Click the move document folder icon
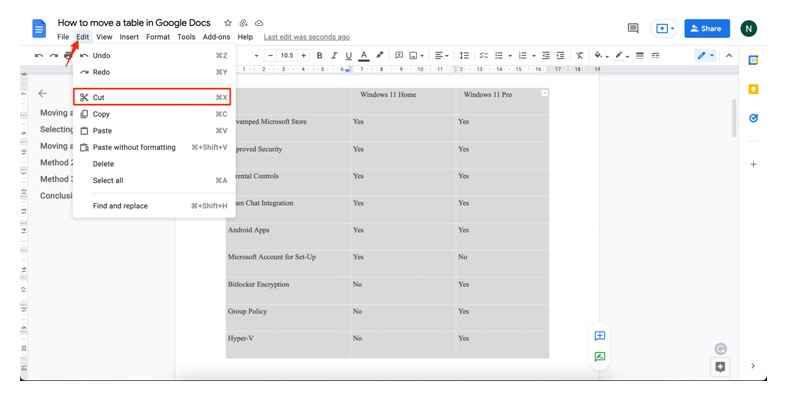This screenshot has width=786, height=397. [x=244, y=23]
